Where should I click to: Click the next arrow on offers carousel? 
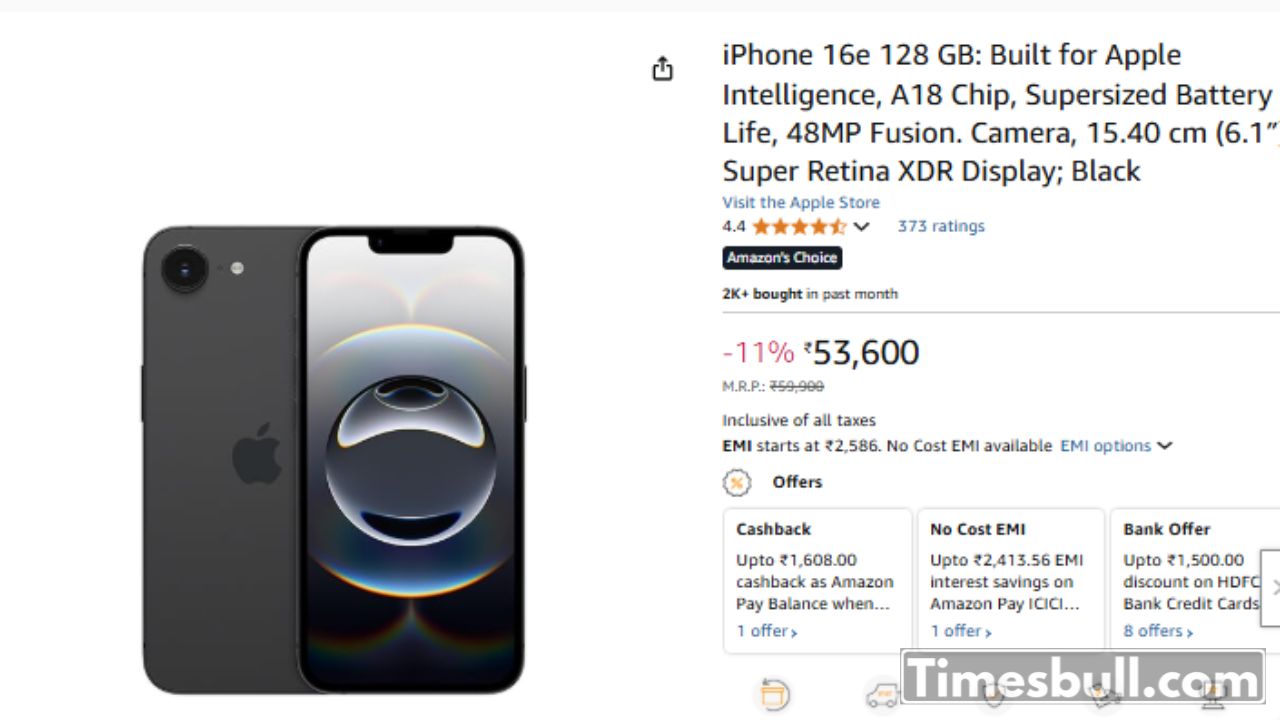1272,588
